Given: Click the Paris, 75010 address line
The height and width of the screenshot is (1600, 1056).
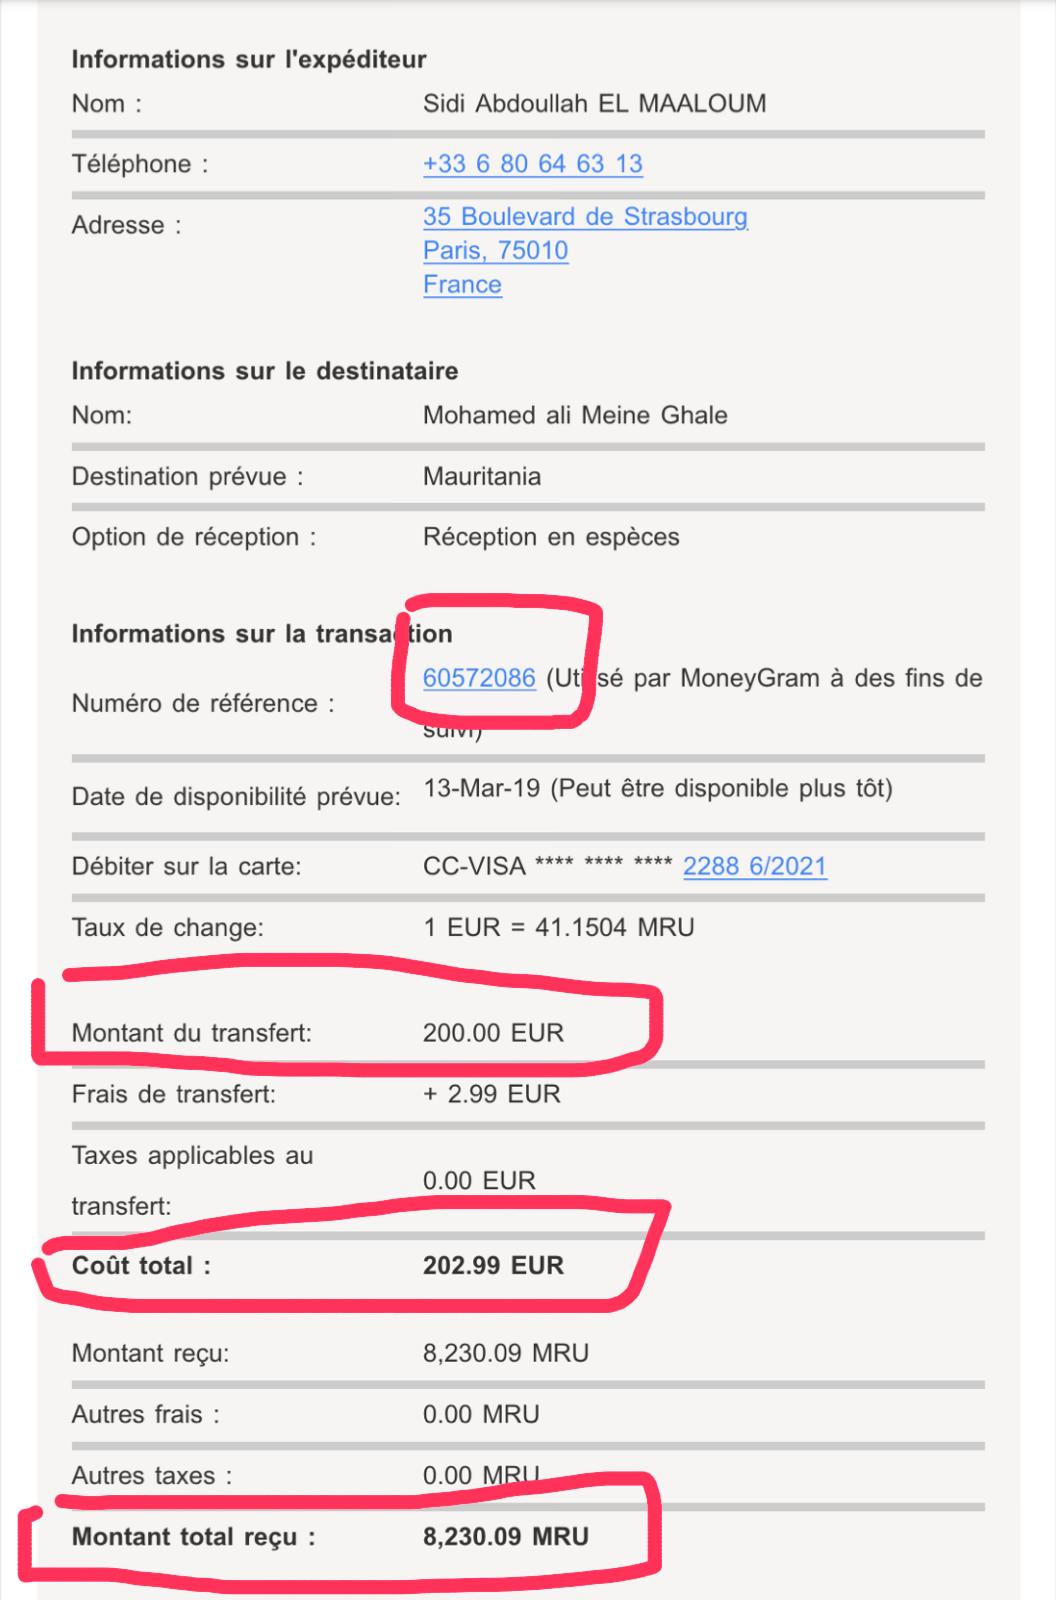Looking at the screenshot, I should (x=495, y=251).
